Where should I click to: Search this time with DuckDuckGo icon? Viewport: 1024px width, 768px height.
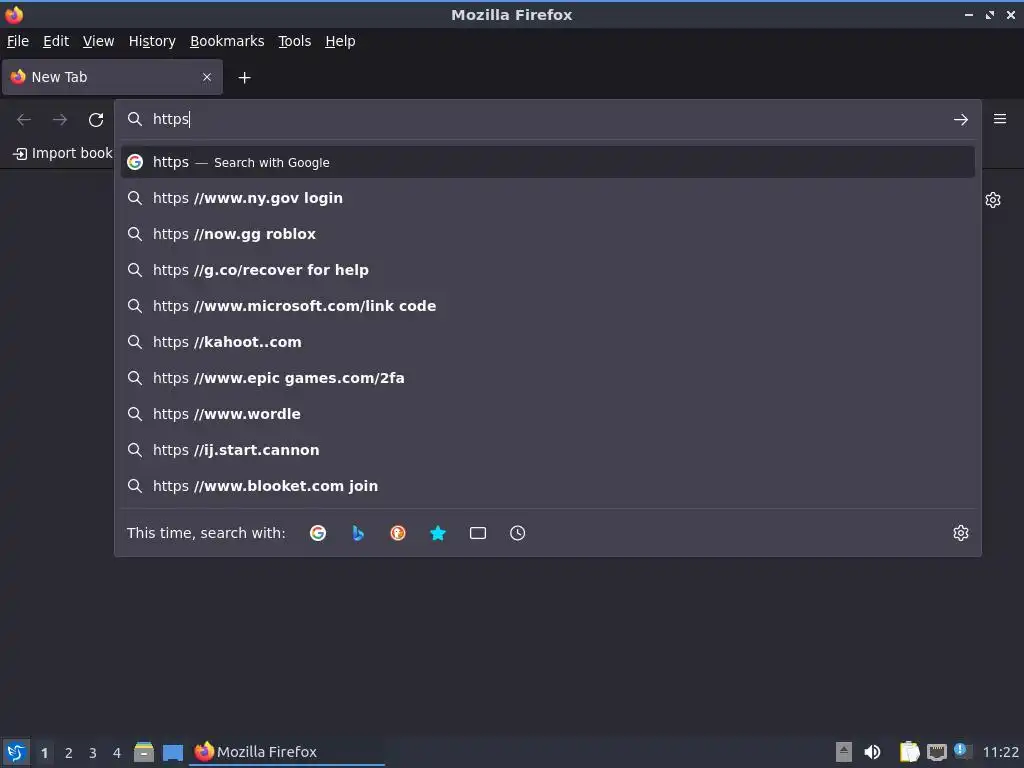[398, 533]
